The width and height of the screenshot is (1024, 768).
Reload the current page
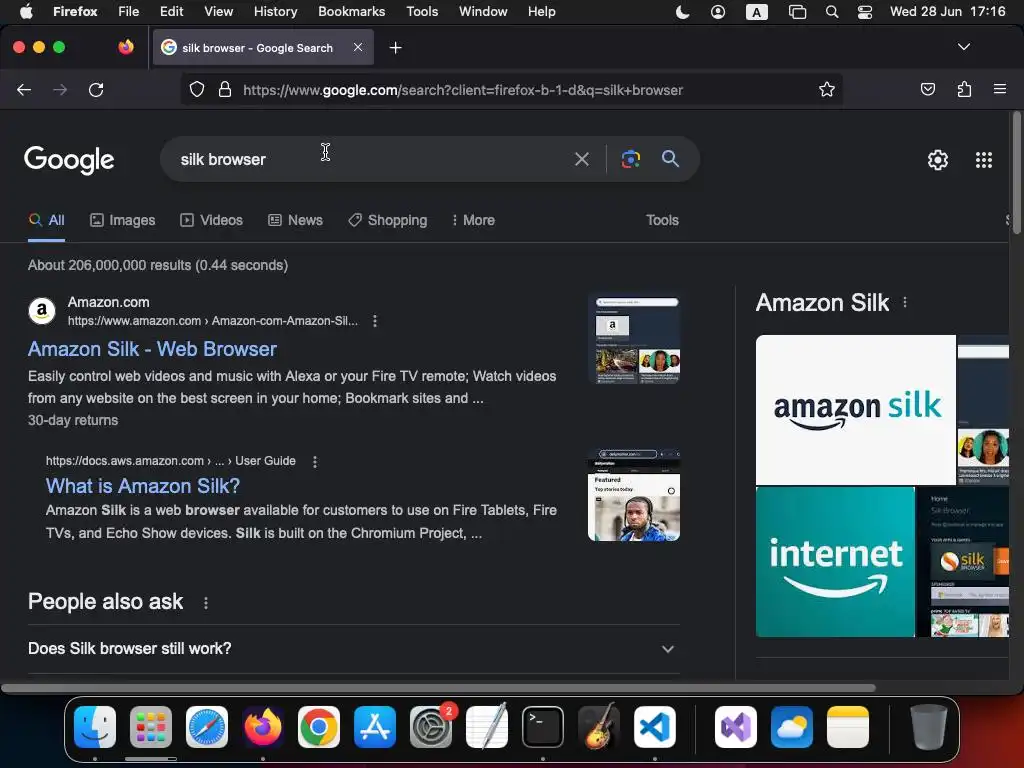[x=96, y=89]
